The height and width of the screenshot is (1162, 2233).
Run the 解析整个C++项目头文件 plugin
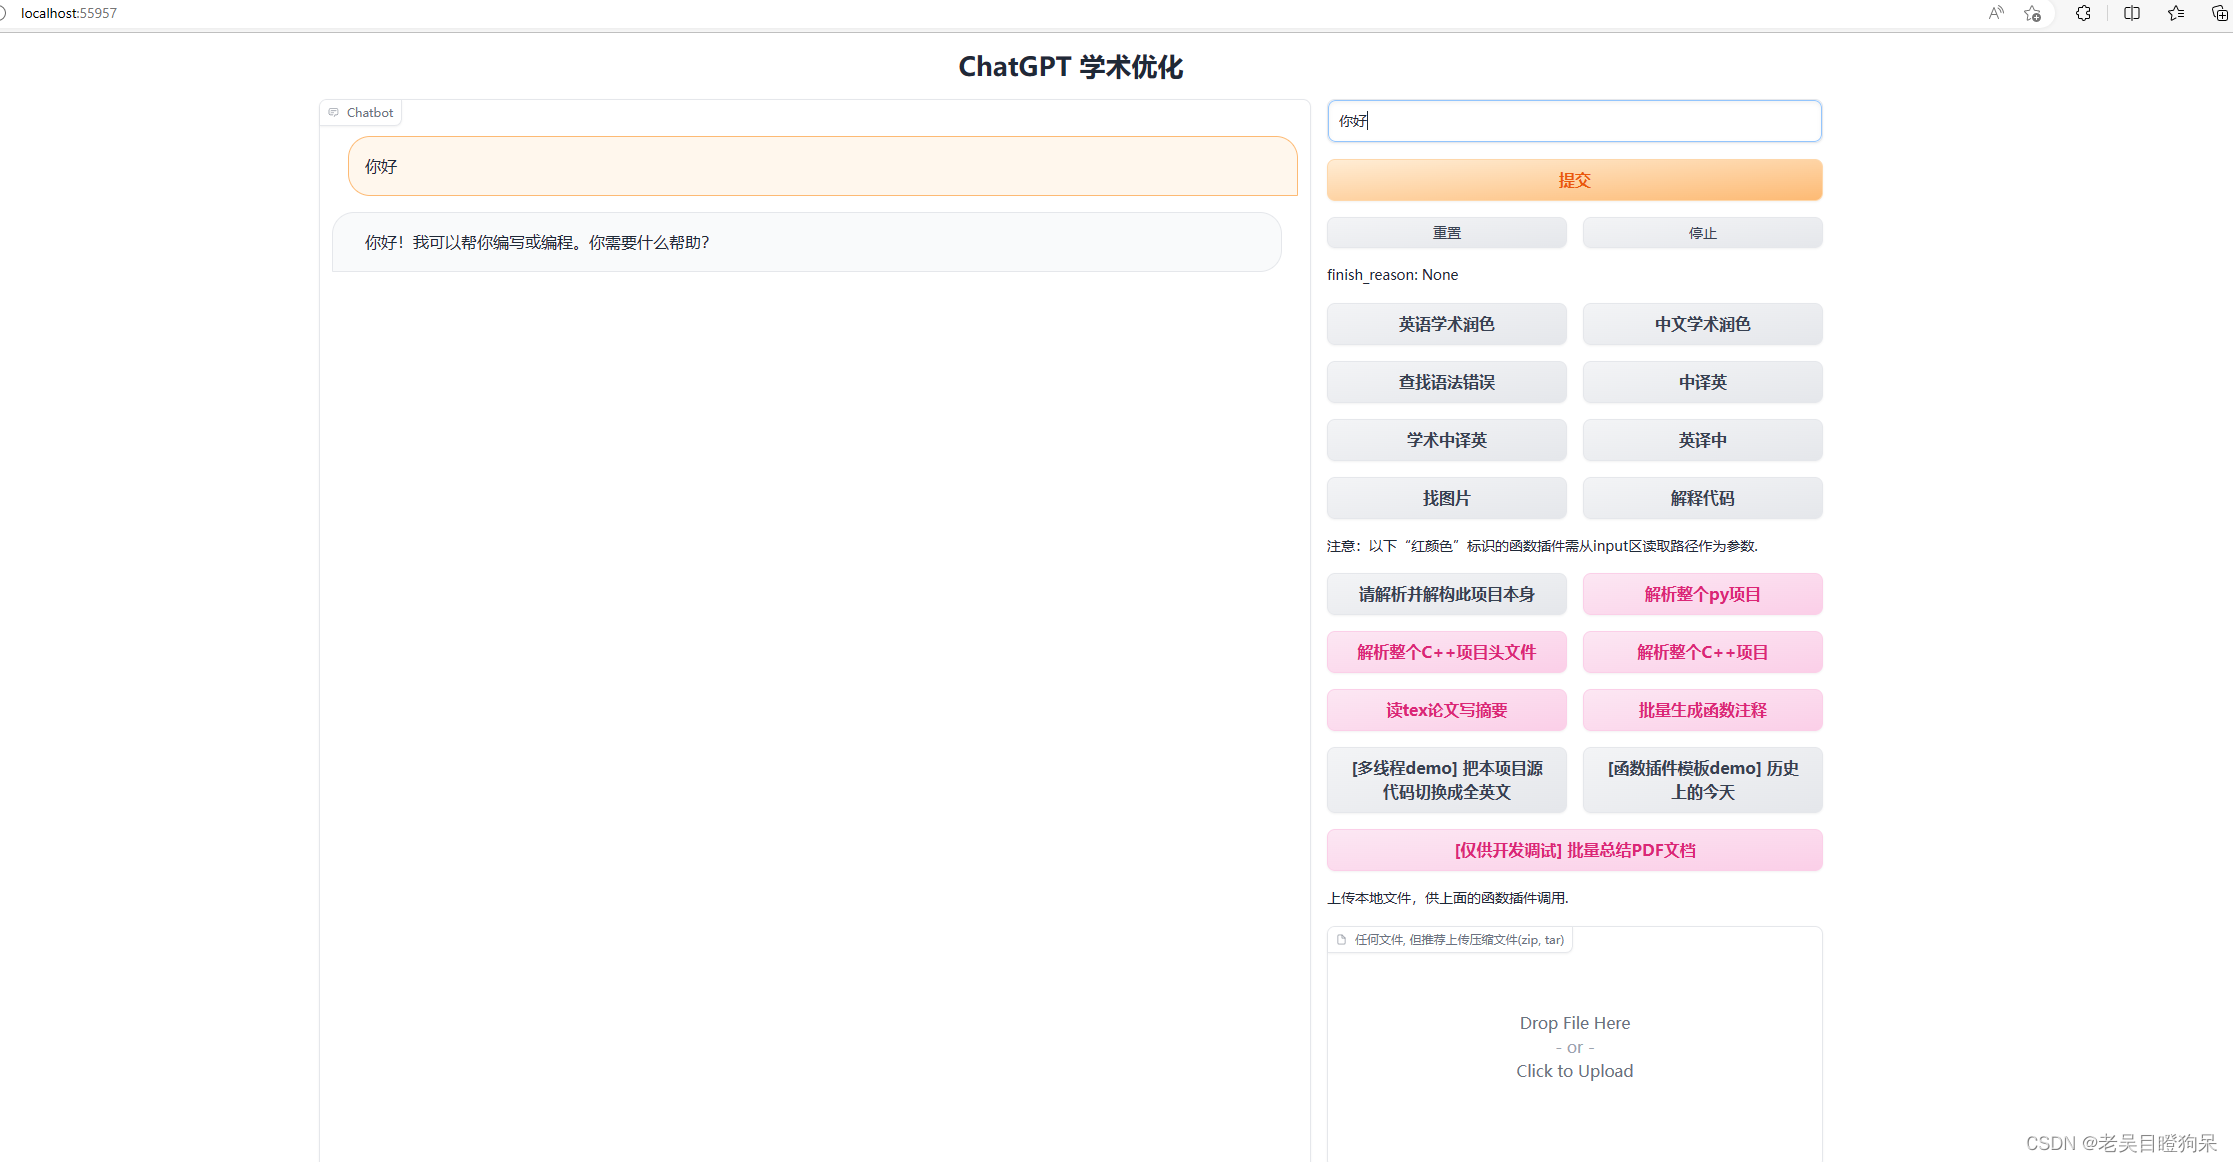click(x=1446, y=652)
